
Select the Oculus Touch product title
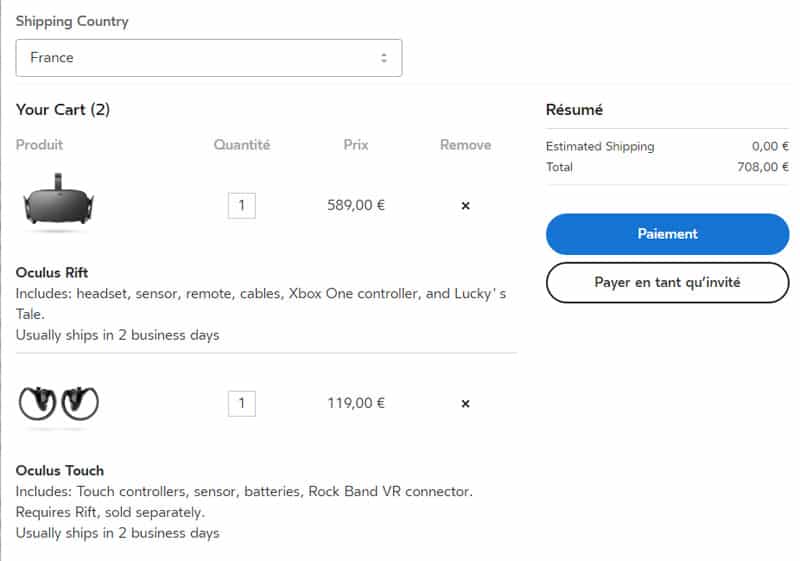coord(60,470)
